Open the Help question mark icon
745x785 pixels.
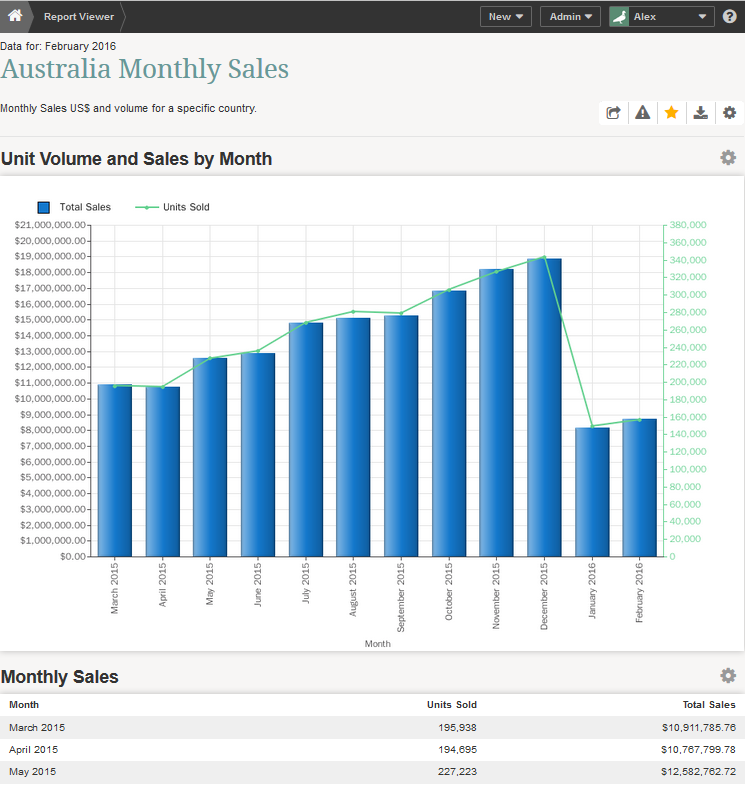(730, 17)
